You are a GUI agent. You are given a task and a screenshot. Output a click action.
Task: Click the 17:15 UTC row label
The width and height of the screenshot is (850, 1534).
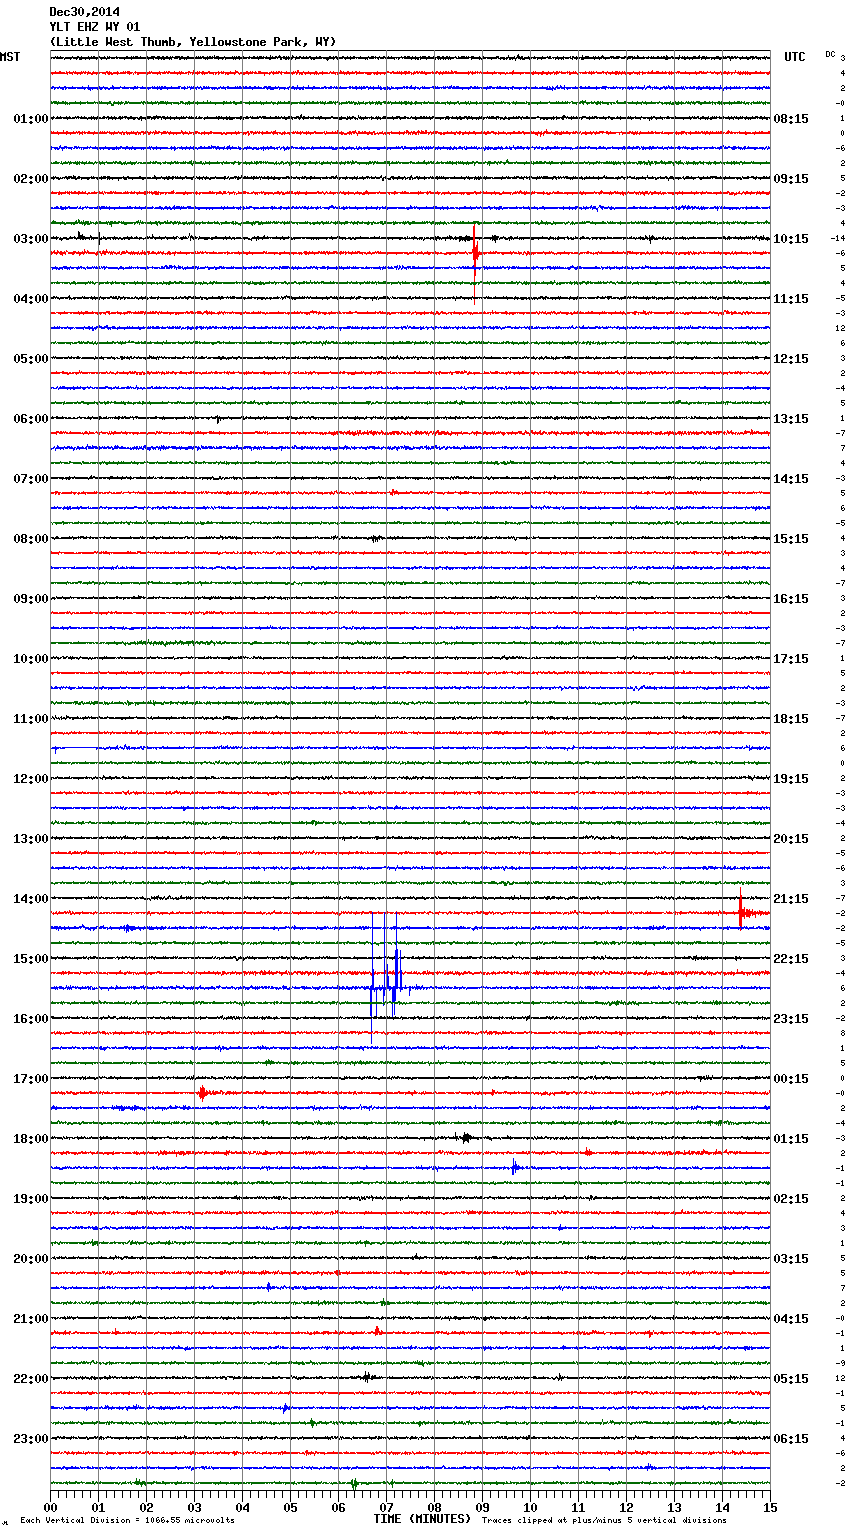[x=791, y=659]
